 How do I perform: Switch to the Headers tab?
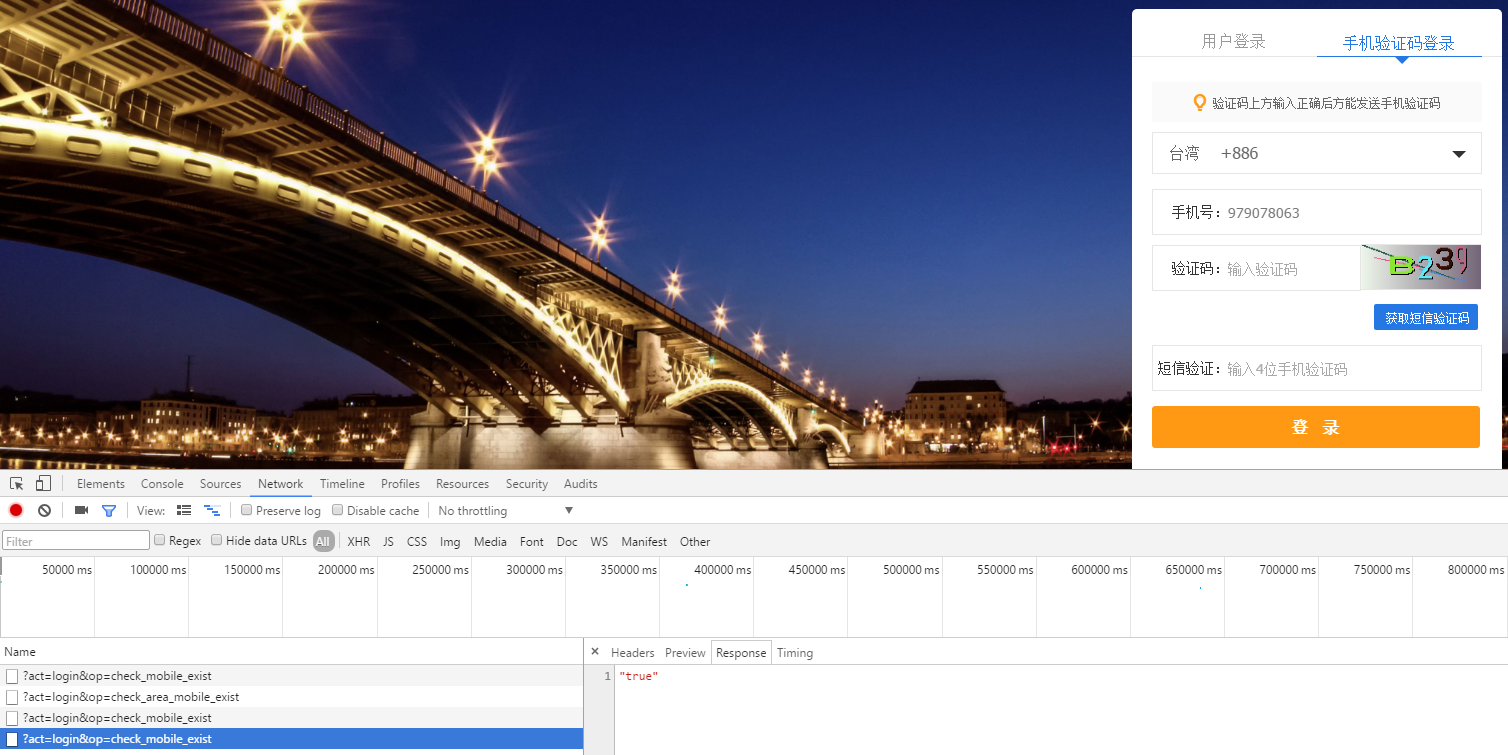tap(632, 653)
